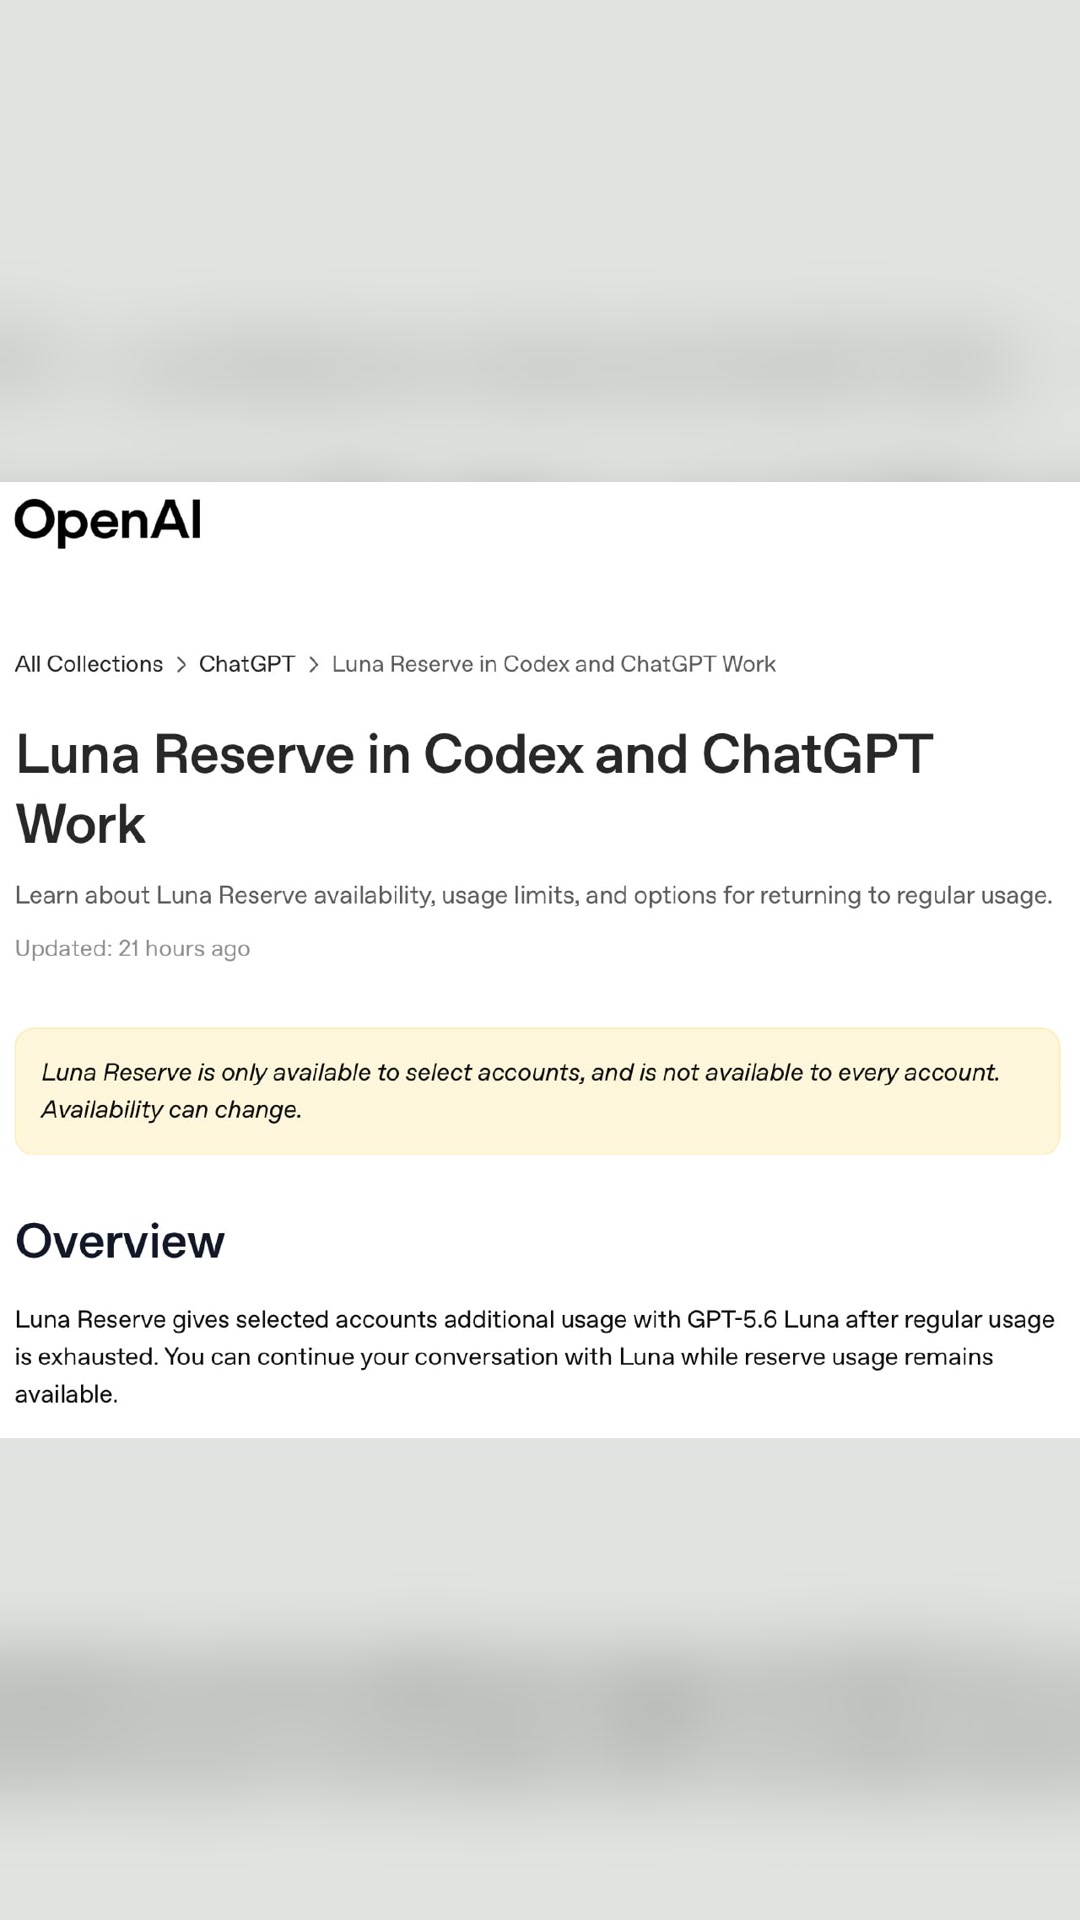Click the chevron after All Collections
Viewport: 1080px width, 1920px height.
[x=181, y=665]
